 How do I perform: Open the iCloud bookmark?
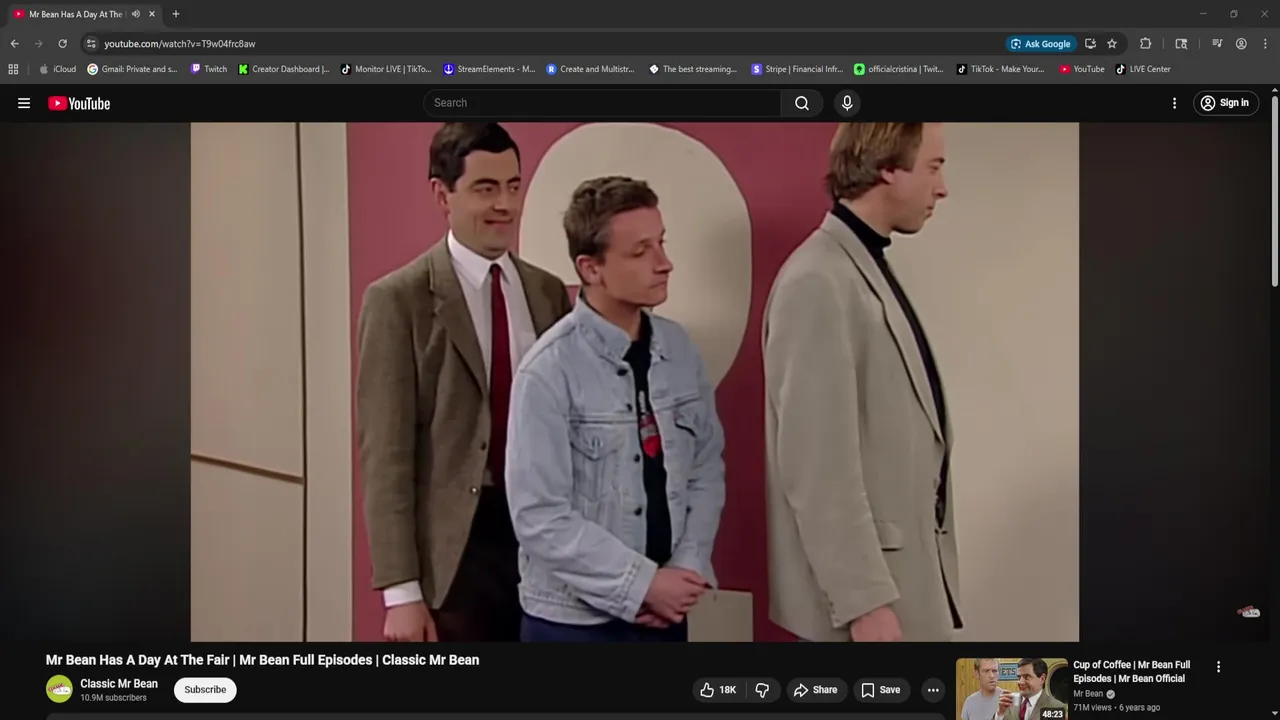tap(57, 69)
